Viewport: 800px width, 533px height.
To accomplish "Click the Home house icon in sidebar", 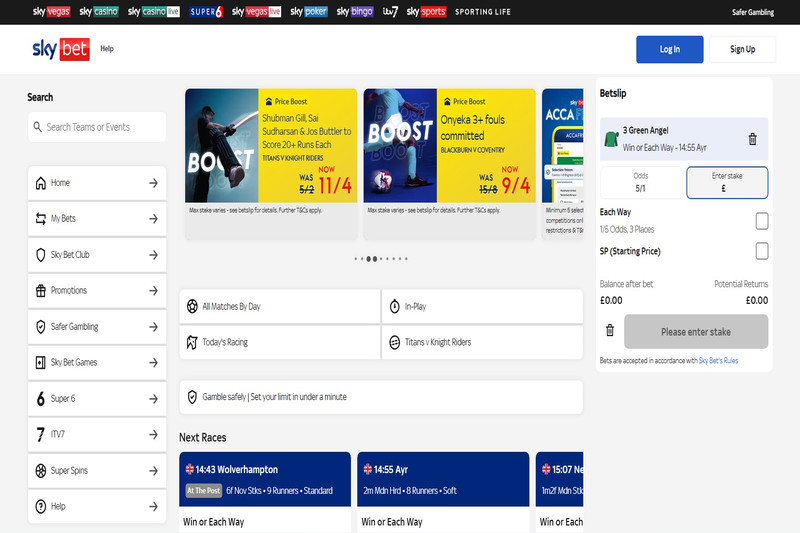I will pyautogui.click(x=41, y=183).
